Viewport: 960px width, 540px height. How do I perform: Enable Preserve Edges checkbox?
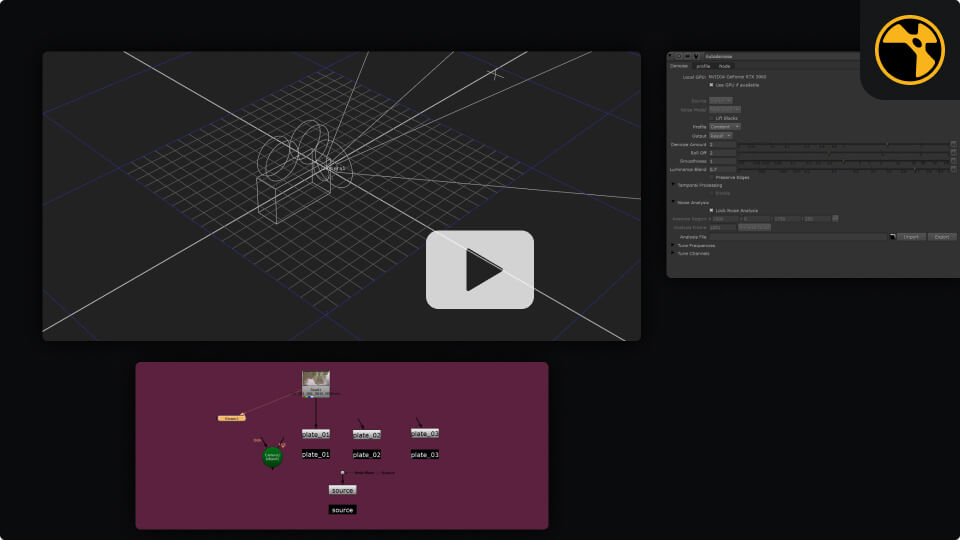(711, 177)
